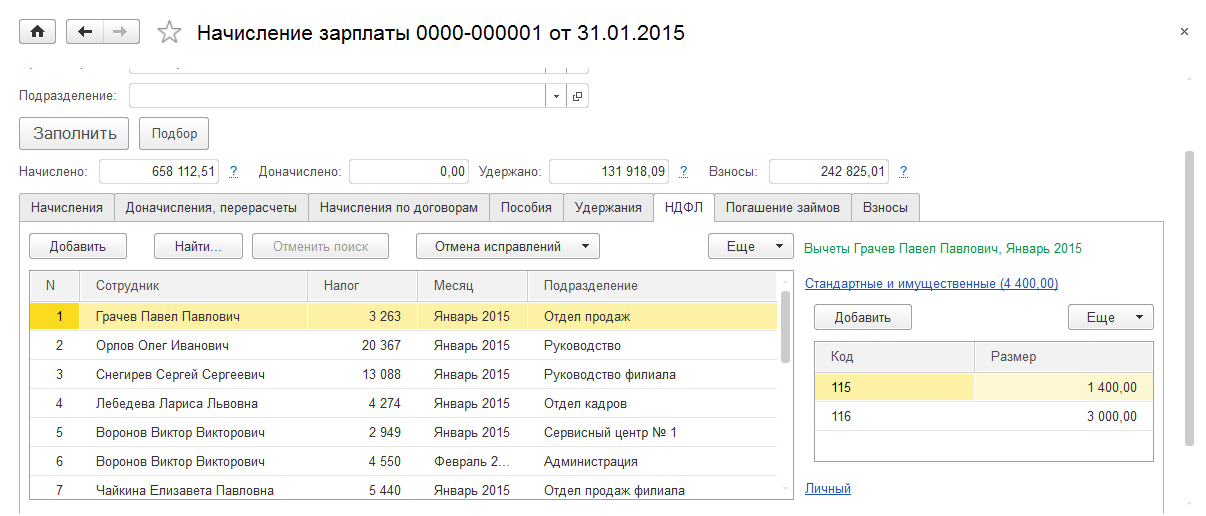Select row Чайкина Елизавета Павловна
This screenshot has width=1206, height=516.
tap(403, 490)
